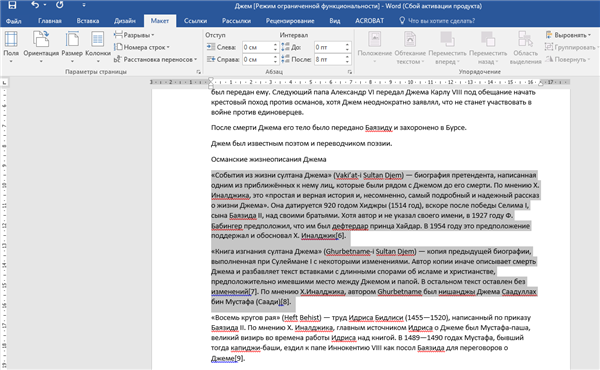
Task: Click the Save icon in title bar
Action: click(12, 5)
